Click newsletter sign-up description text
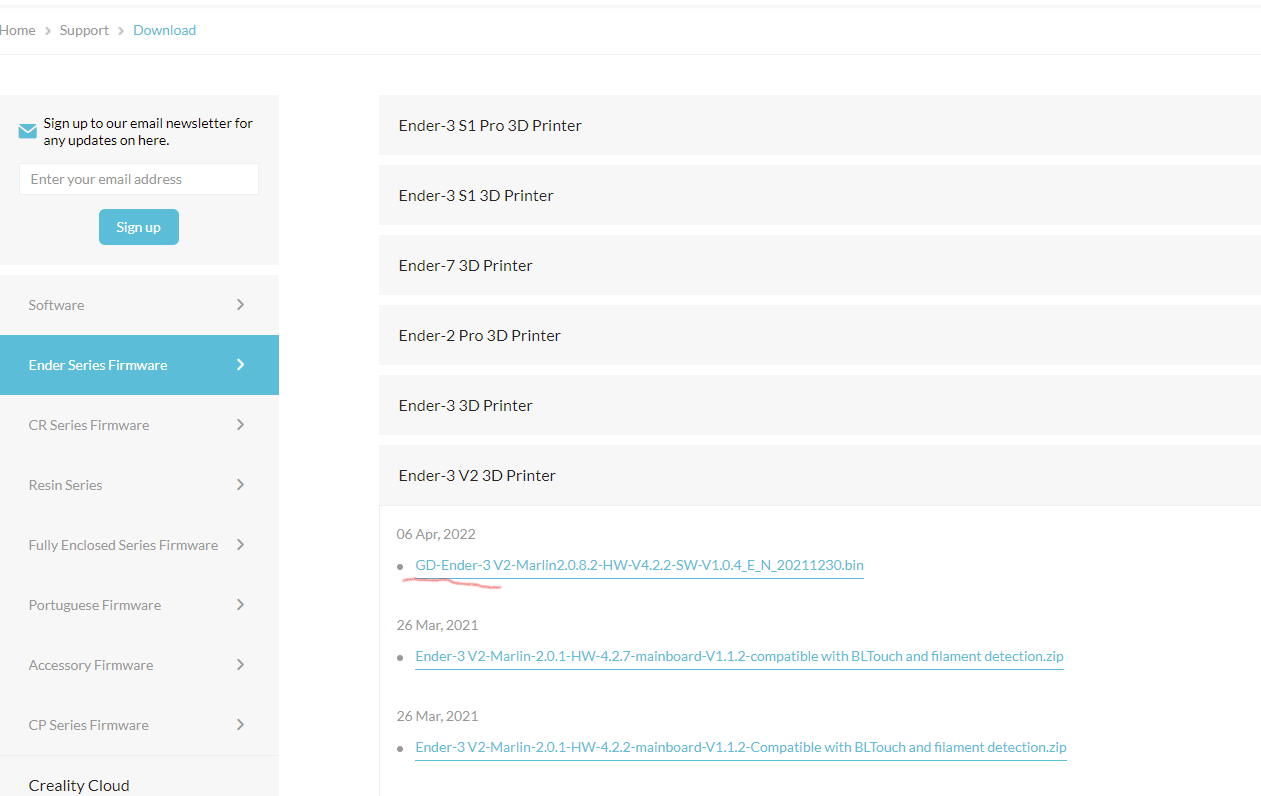 tap(148, 131)
